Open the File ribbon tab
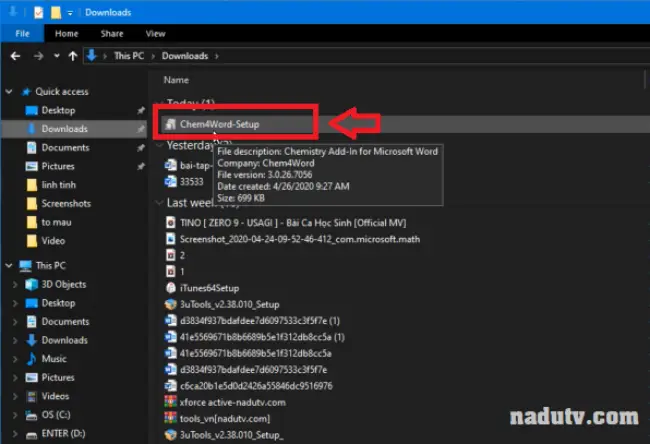The width and height of the screenshot is (650, 444). click(x=22, y=34)
